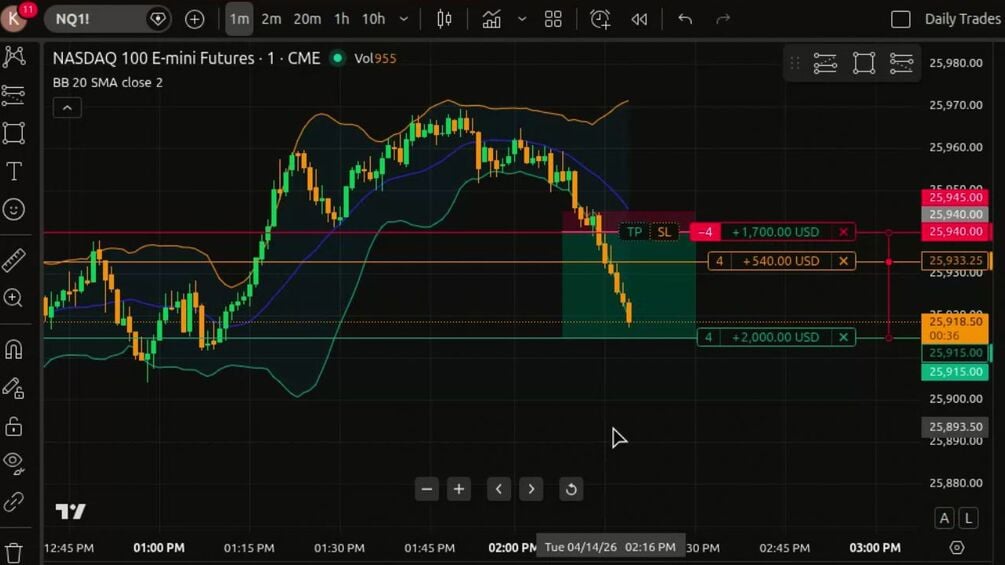Cancel the +540.00 USD order
The width and height of the screenshot is (1005, 565).
843,261
